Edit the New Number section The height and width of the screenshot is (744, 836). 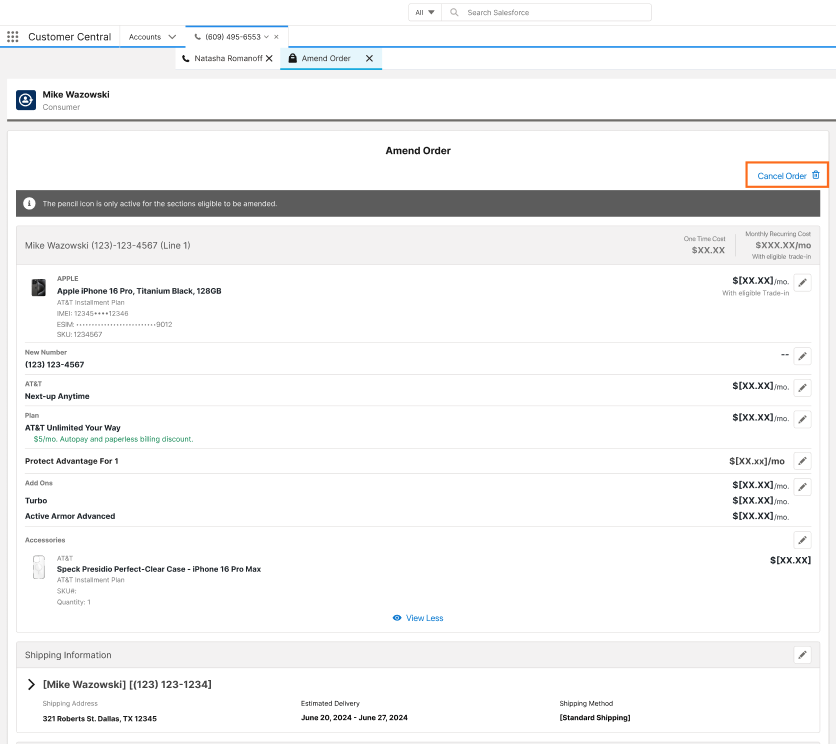click(x=802, y=356)
